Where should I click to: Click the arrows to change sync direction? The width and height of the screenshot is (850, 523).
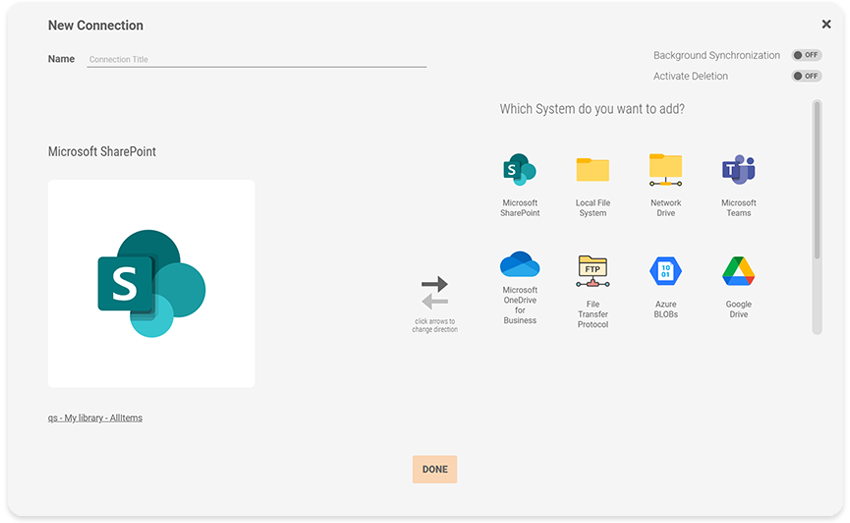click(x=434, y=293)
